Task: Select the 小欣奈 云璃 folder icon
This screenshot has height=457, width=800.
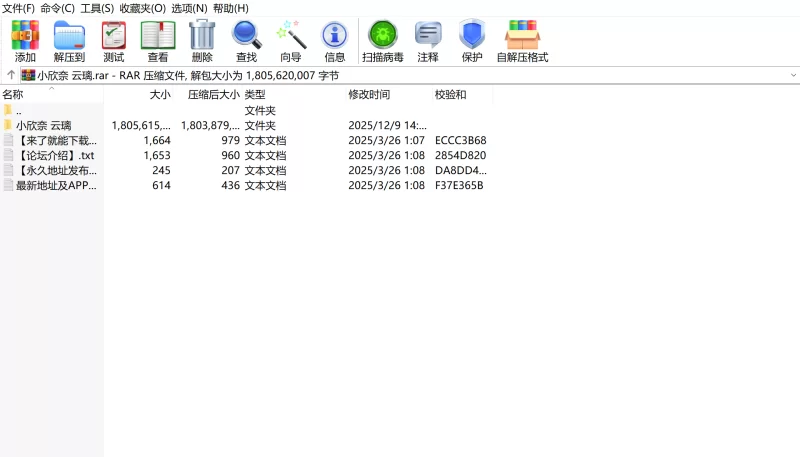Action: pyautogui.click(x=8, y=125)
